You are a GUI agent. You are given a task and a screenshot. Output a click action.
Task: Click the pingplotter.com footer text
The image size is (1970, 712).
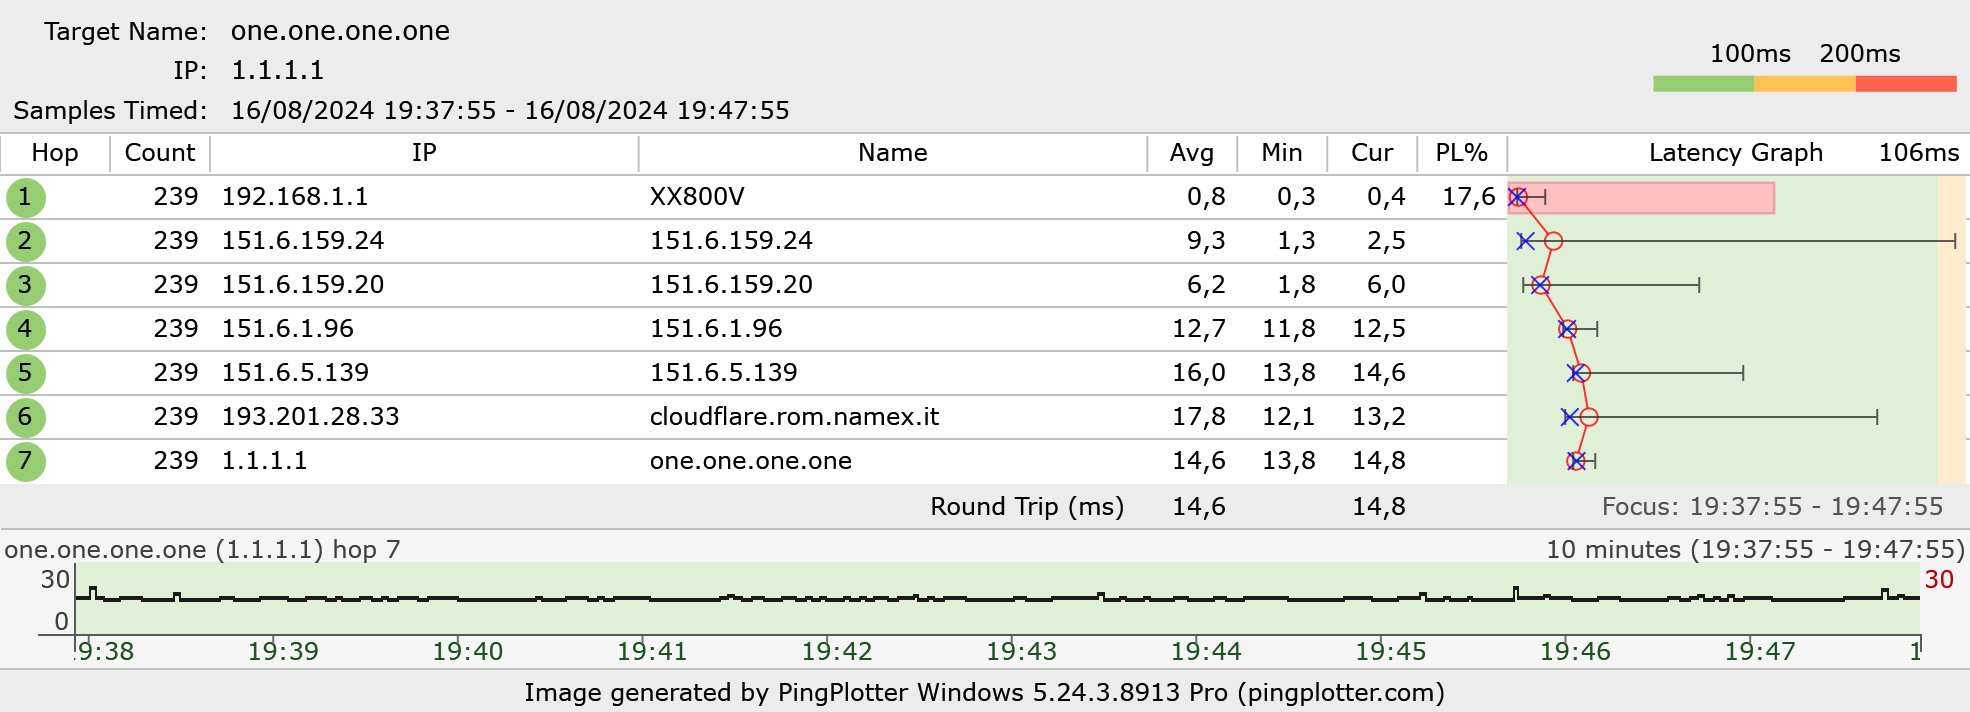pos(1340,693)
